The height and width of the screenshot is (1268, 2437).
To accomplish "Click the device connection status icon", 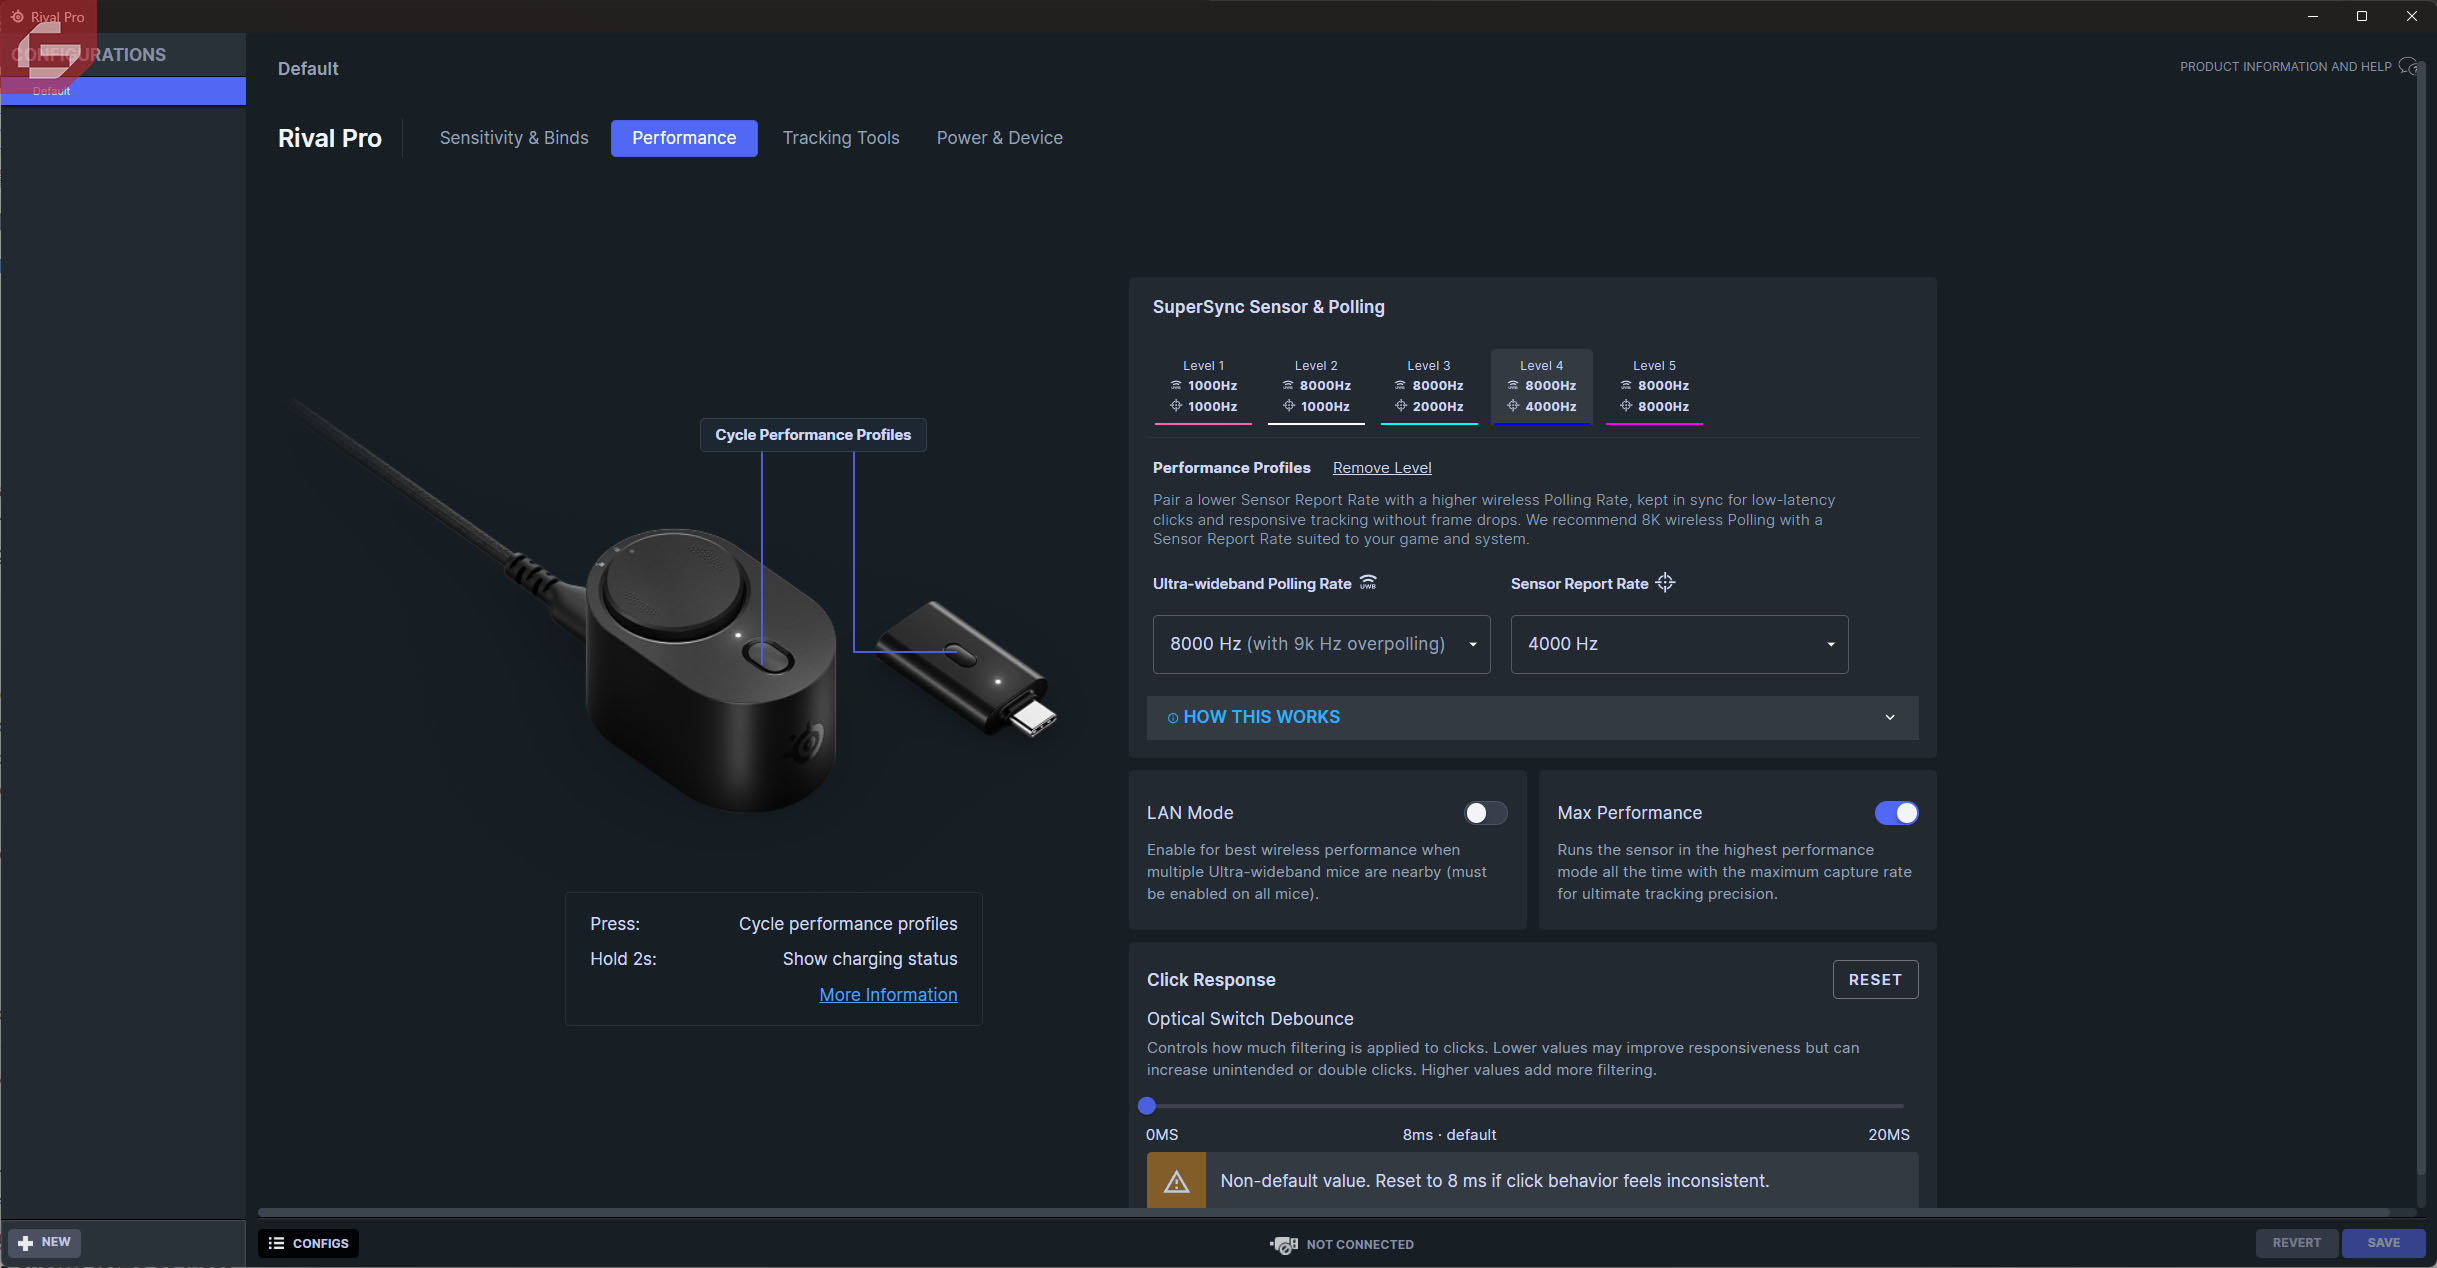I will point(1284,1244).
